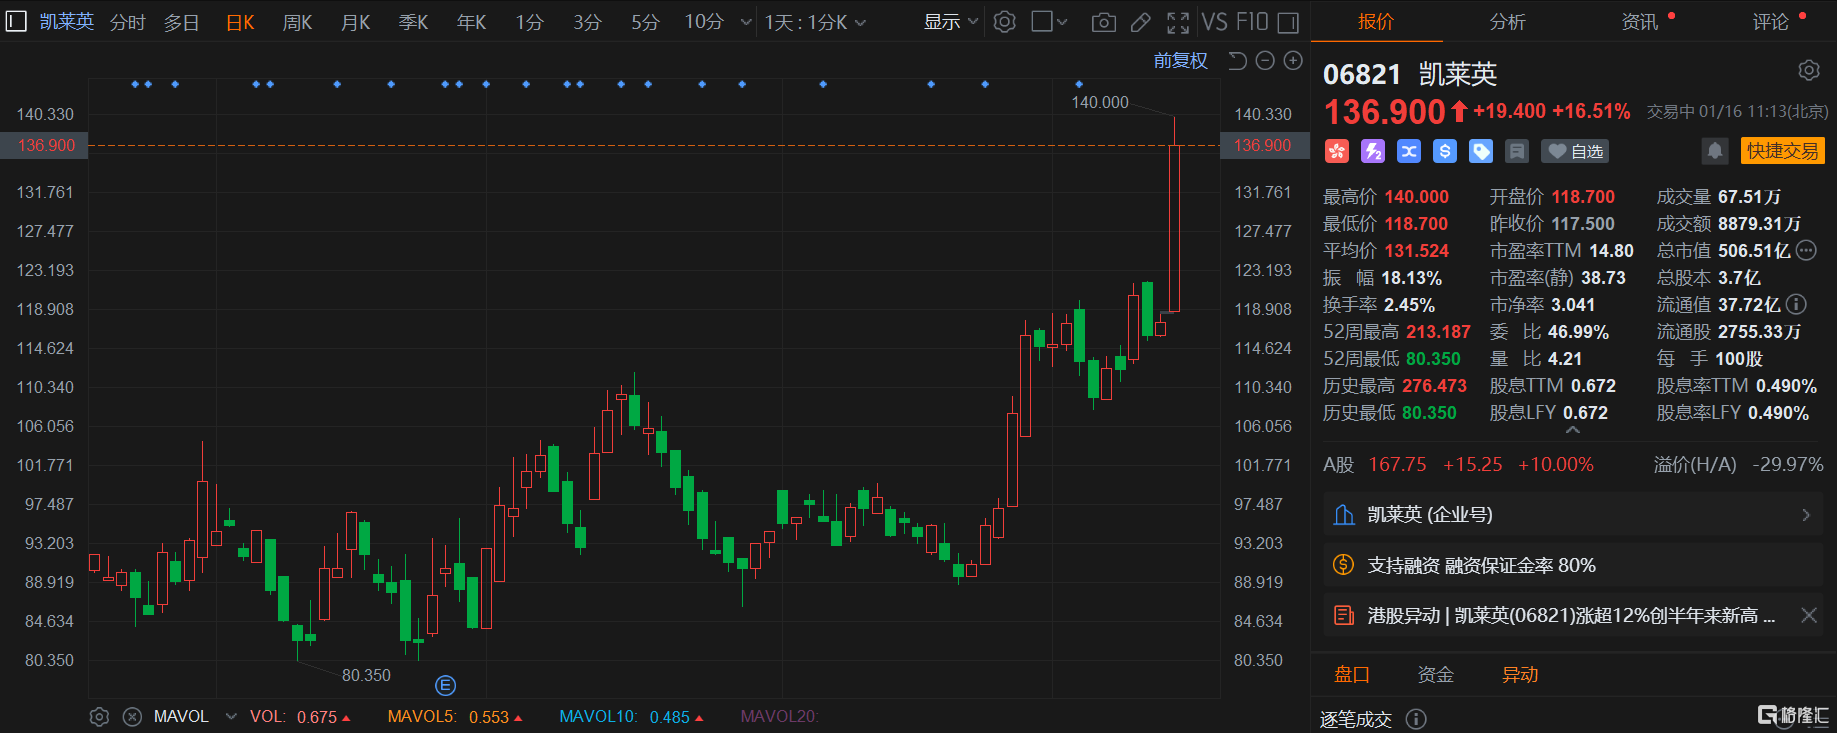The height and width of the screenshot is (733, 1837).
Task: Open market cap more-info ellipsis icon
Action: pyautogui.click(x=1806, y=251)
